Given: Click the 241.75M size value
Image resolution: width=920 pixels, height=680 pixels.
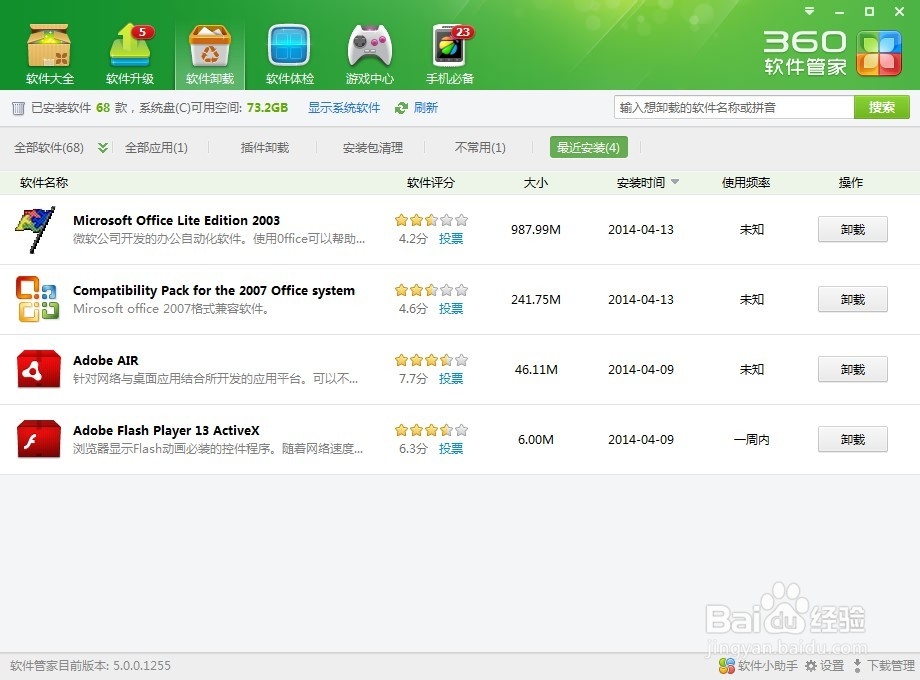Looking at the screenshot, I should click(x=536, y=299).
